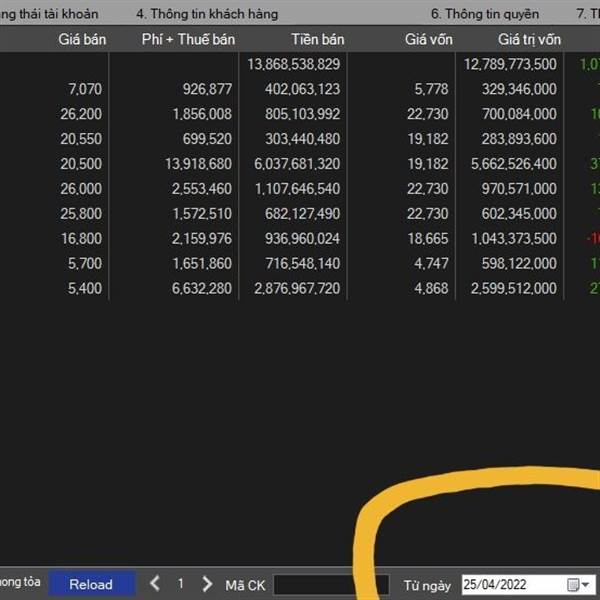Click the Mã CK input field
This screenshot has height=600, width=600.
(x=331, y=585)
